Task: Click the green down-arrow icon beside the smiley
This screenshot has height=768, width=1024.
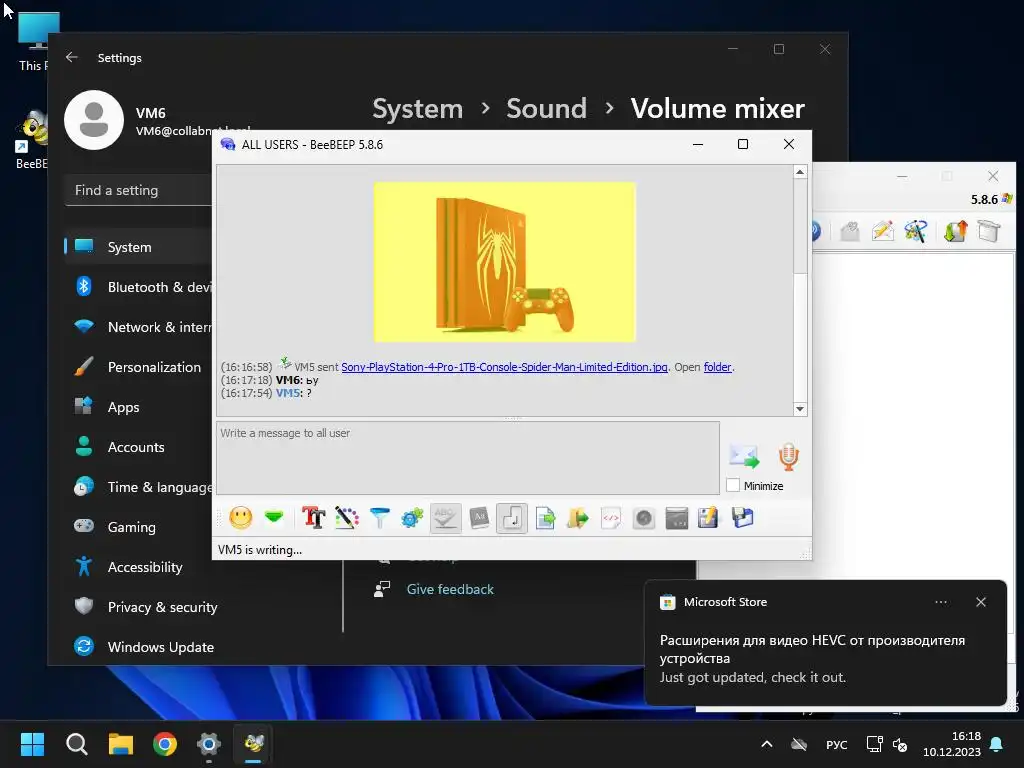Action: [274, 518]
